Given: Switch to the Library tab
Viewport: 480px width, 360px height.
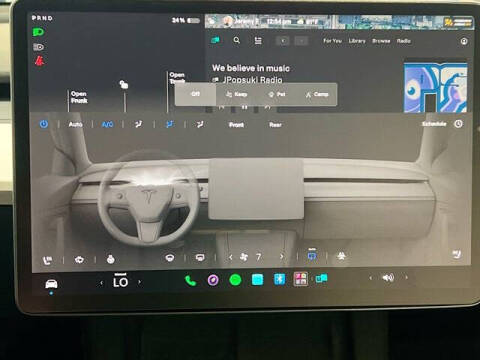Looking at the screenshot, I should tap(357, 41).
